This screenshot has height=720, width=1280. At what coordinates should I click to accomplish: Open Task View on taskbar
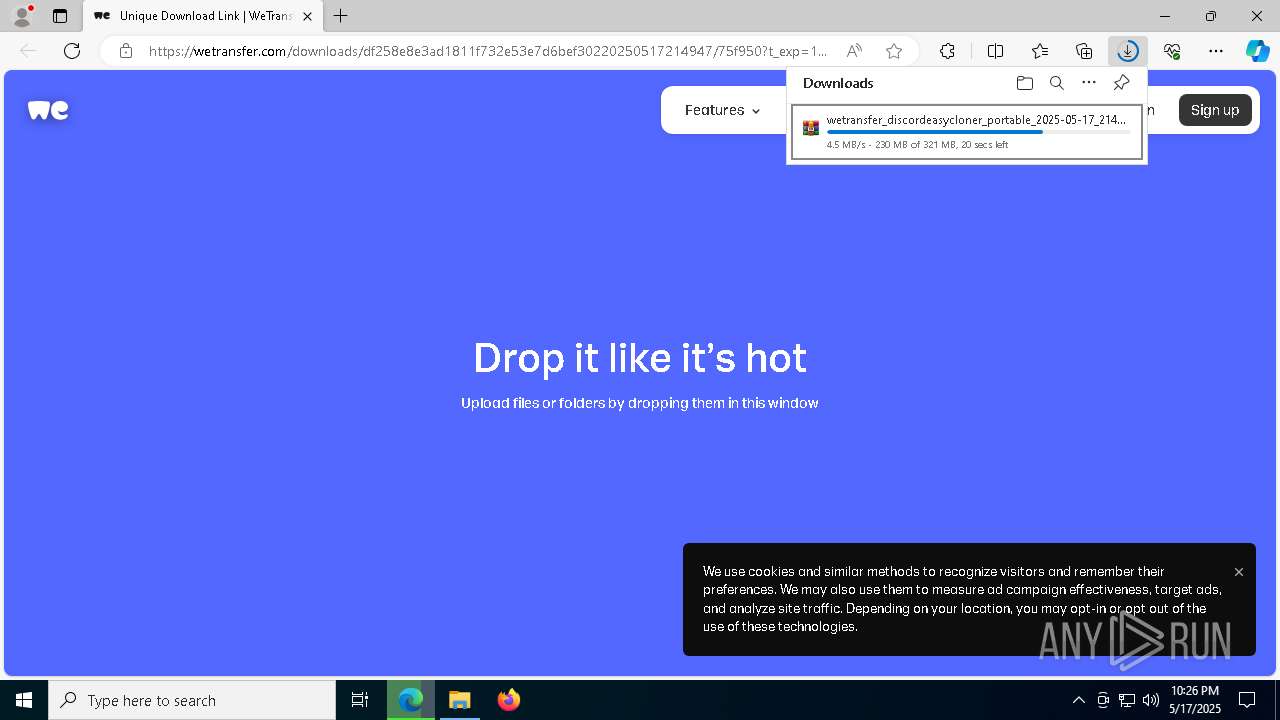pyautogui.click(x=360, y=700)
